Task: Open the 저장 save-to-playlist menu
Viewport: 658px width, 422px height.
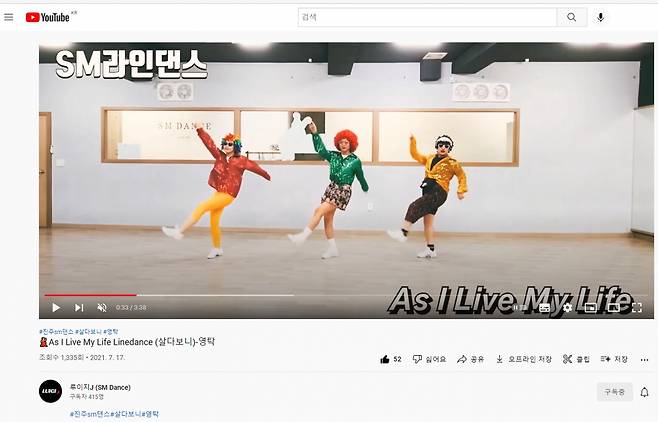Action: click(614, 359)
